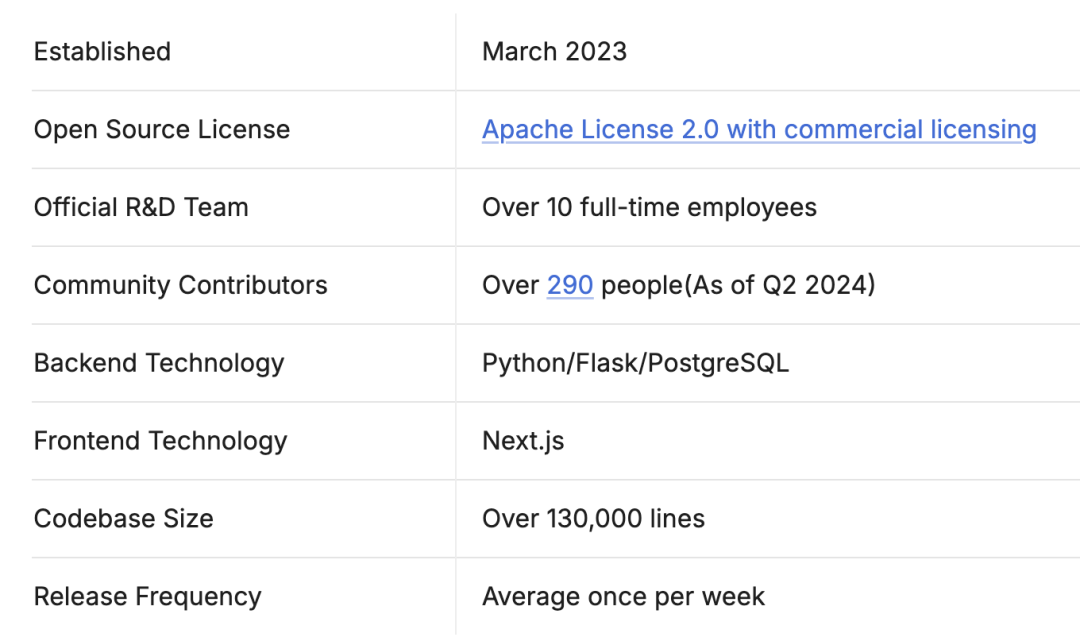Select the 'Python/Flask/PostgreSQL' value

[x=636, y=363]
